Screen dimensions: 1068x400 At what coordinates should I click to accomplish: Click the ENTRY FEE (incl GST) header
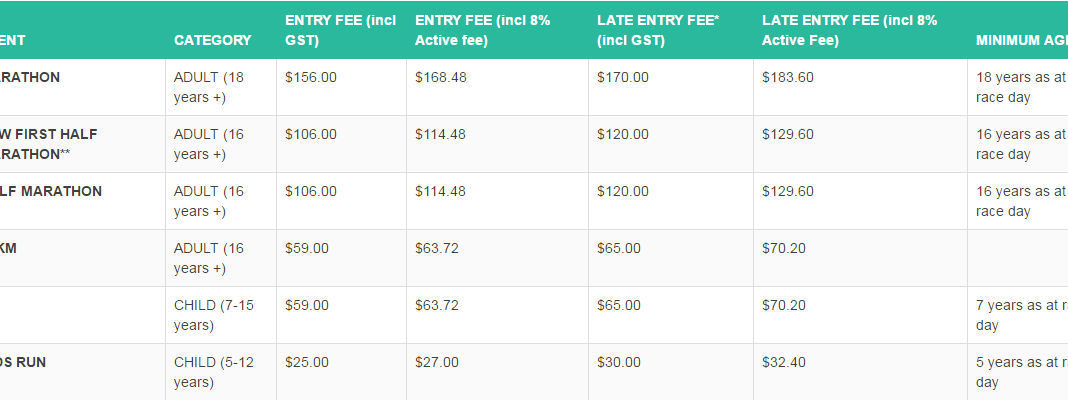coord(341,31)
